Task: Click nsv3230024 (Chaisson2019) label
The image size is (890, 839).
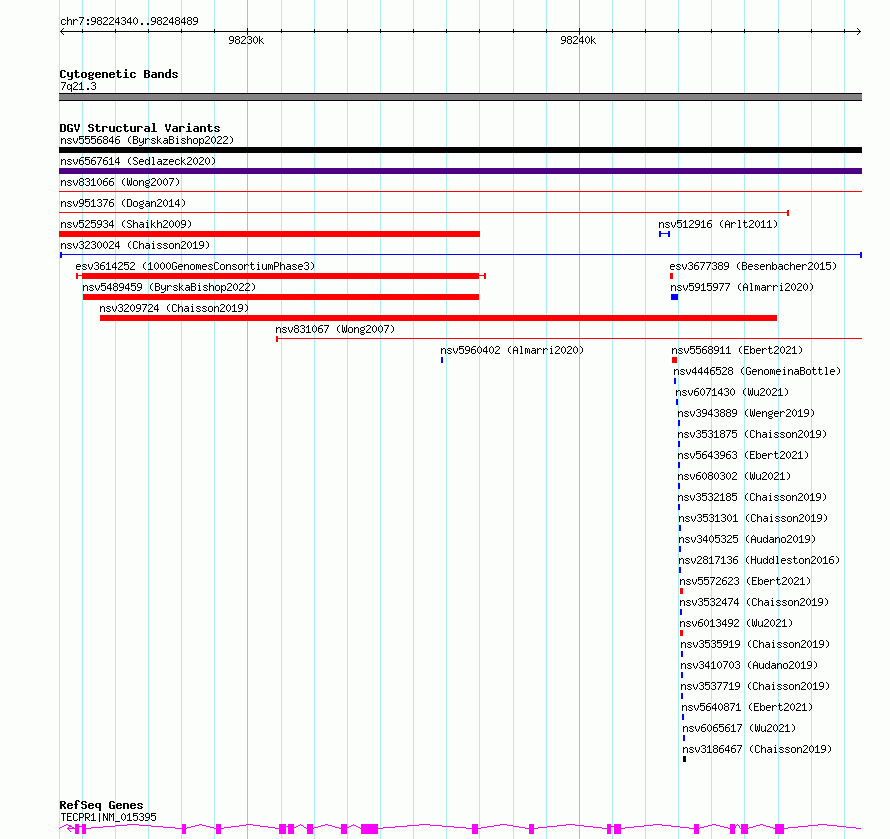Action: coord(135,245)
